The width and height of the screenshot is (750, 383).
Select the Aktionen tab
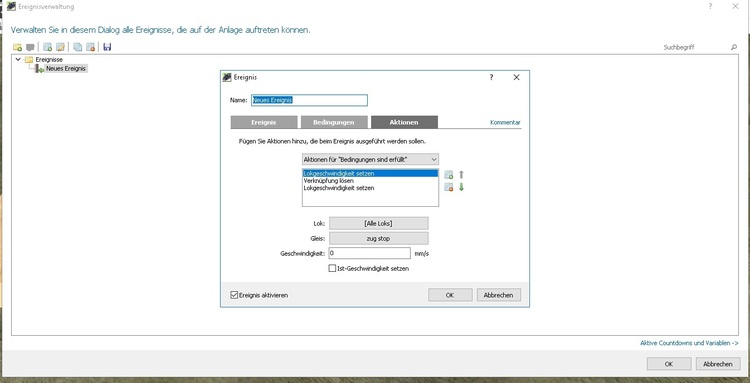(404, 122)
